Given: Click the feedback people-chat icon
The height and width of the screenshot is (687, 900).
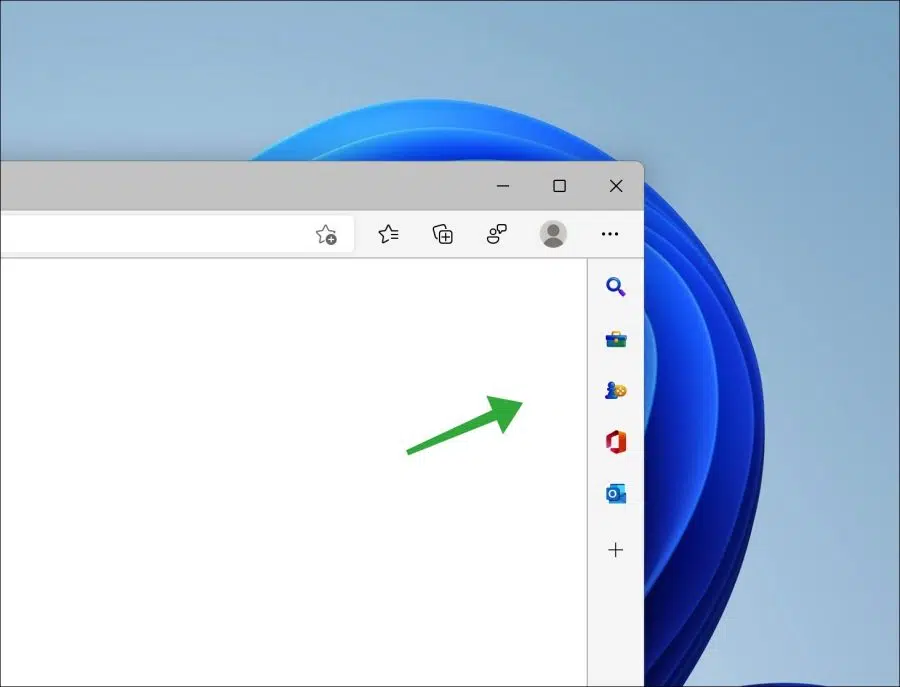Looking at the screenshot, I should [x=496, y=234].
